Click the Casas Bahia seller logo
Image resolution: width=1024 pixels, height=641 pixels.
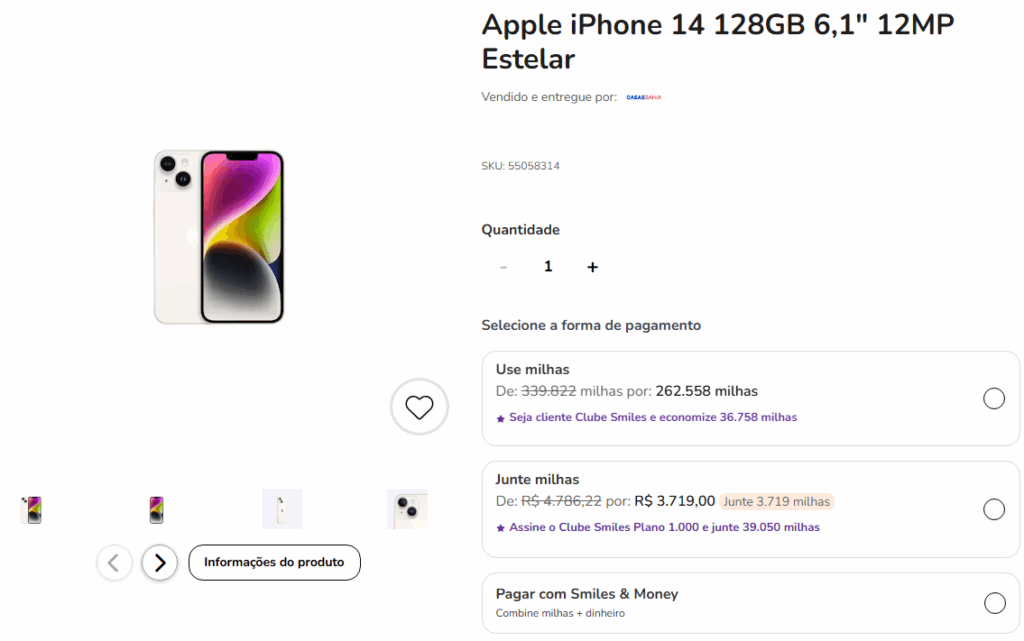point(643,97)
